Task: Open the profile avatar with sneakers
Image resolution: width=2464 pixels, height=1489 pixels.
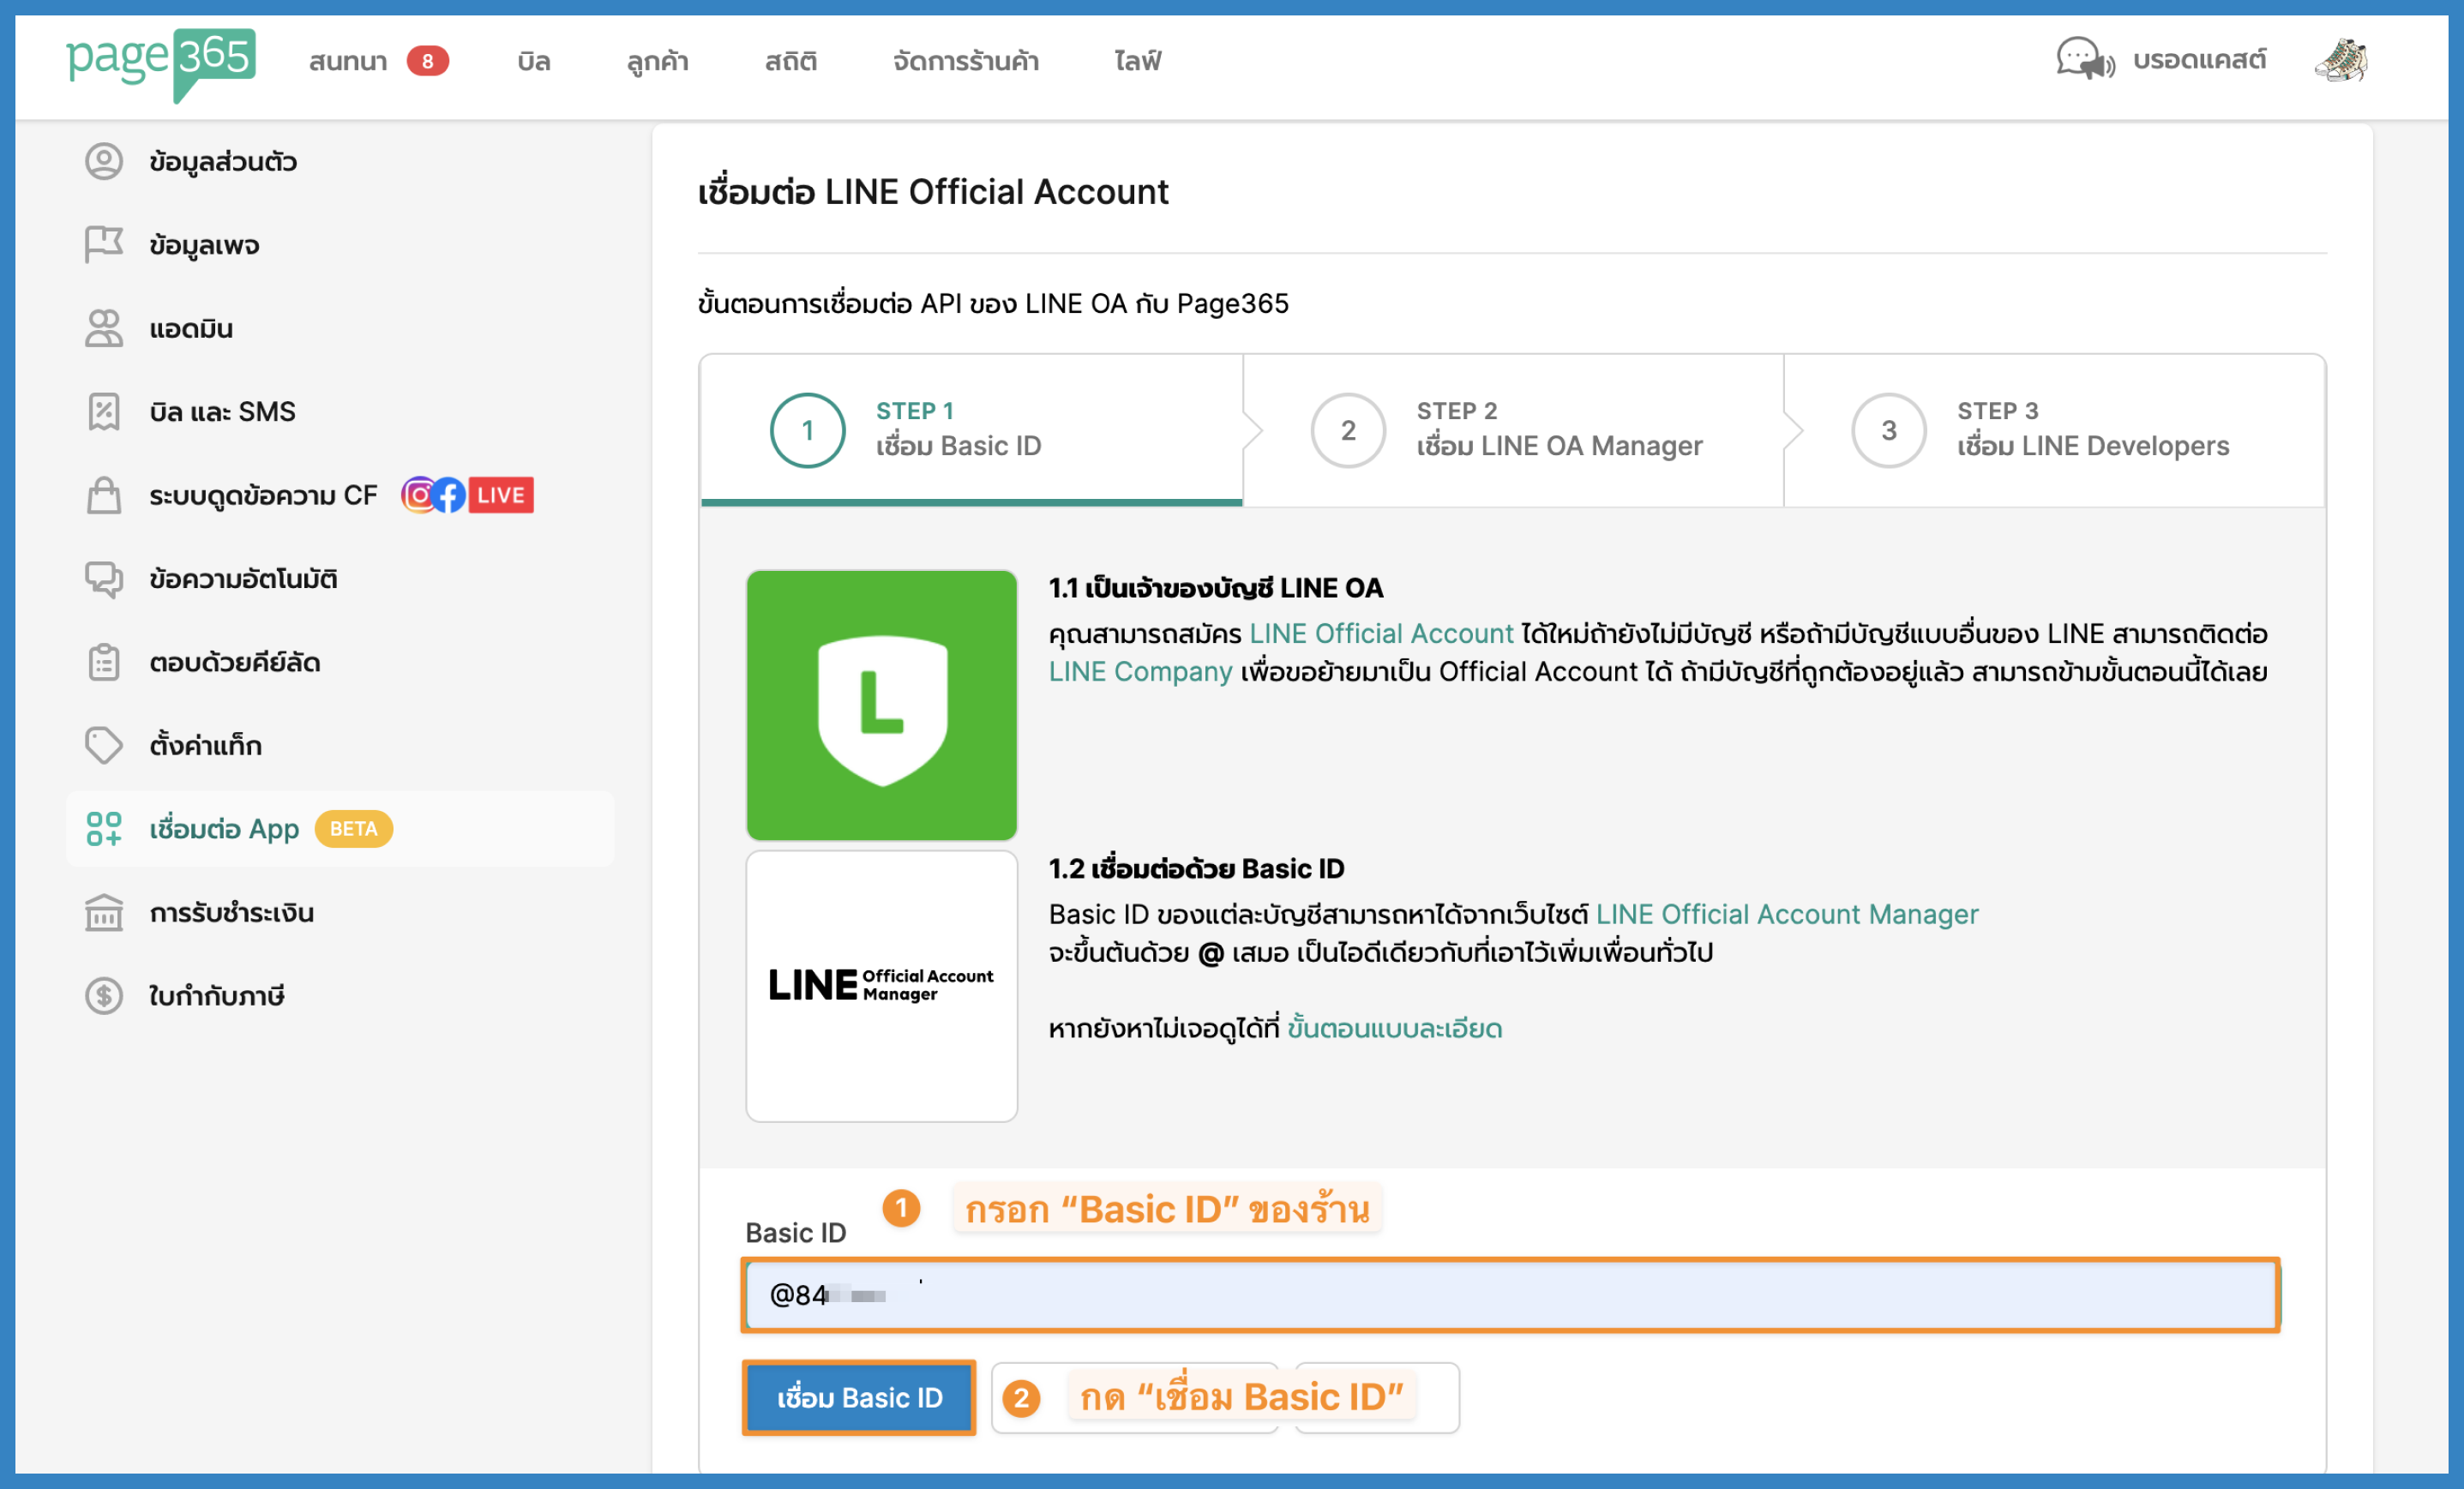Action: (2341, 60)
